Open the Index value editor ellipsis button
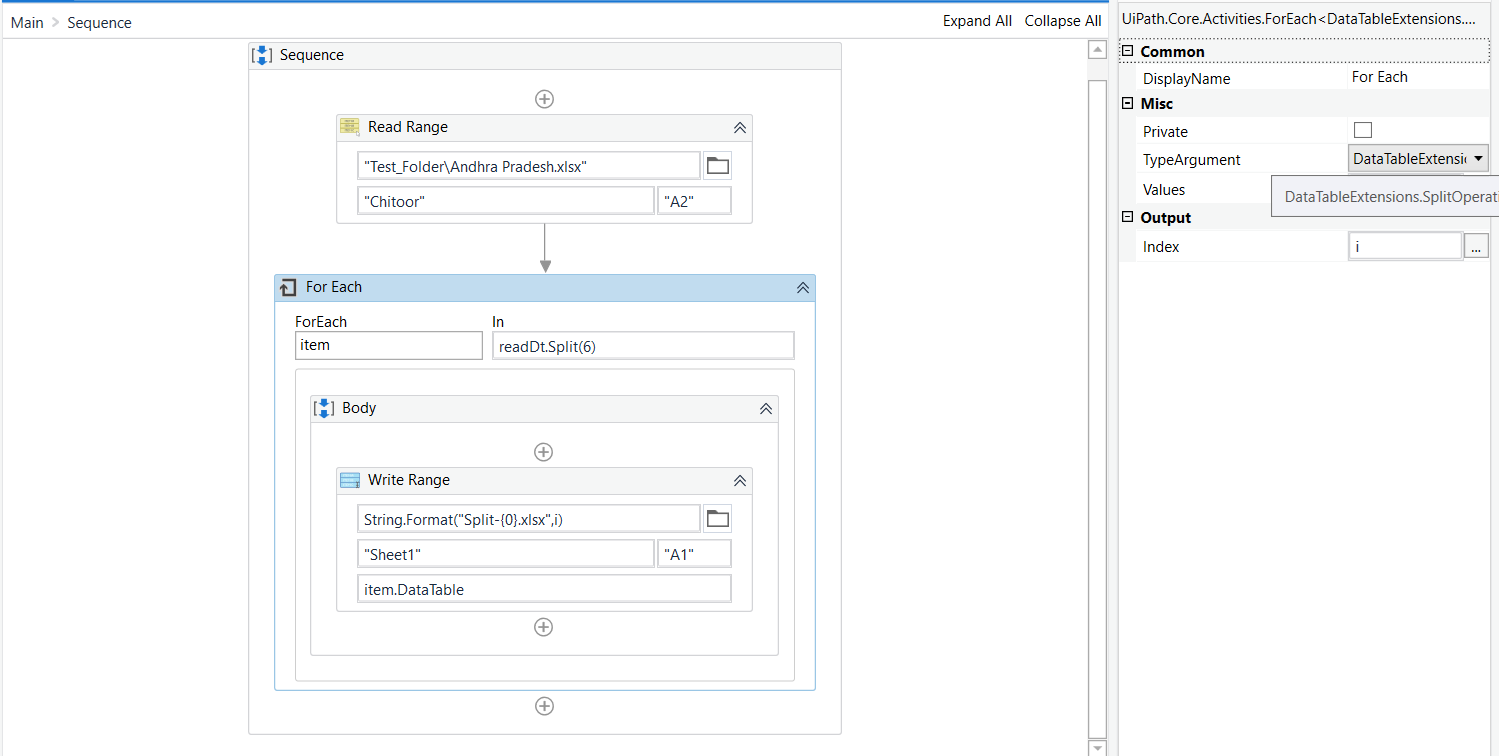Screen dimensions: 1499x756 pyautogui.click(x=1476, y=246)
